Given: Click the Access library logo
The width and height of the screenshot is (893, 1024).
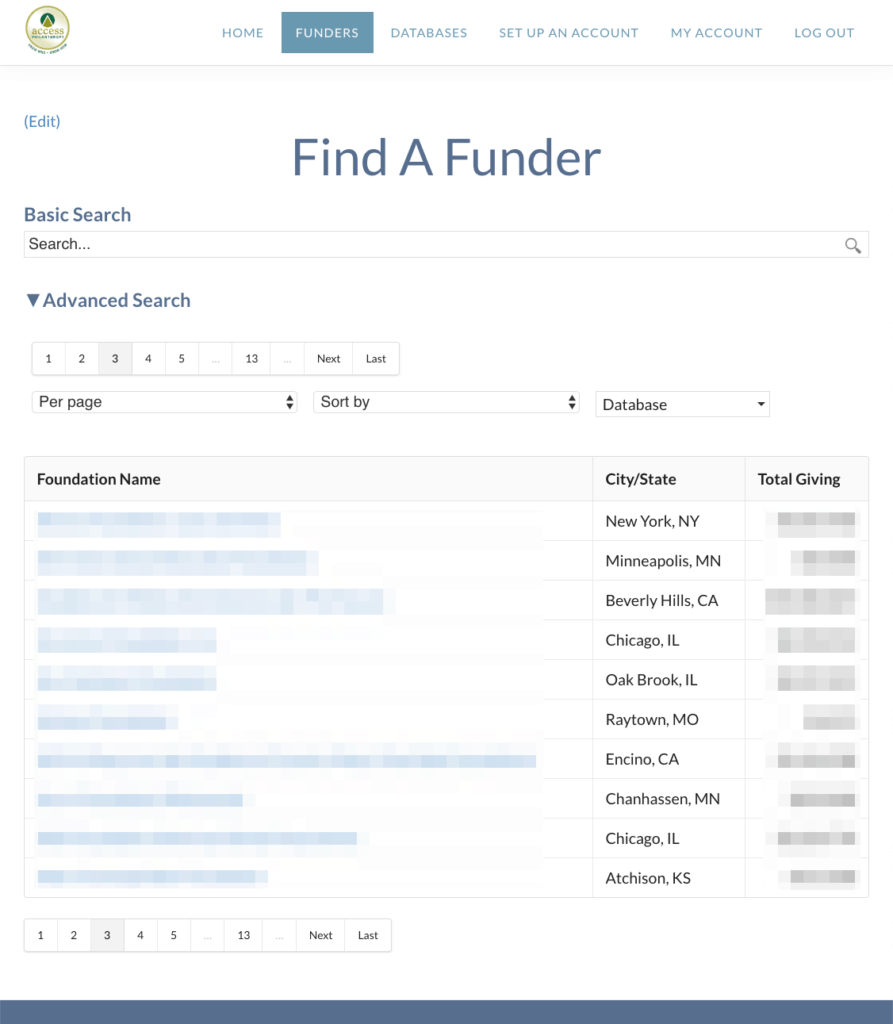Looking at the screenshot, I should [47, 30].
